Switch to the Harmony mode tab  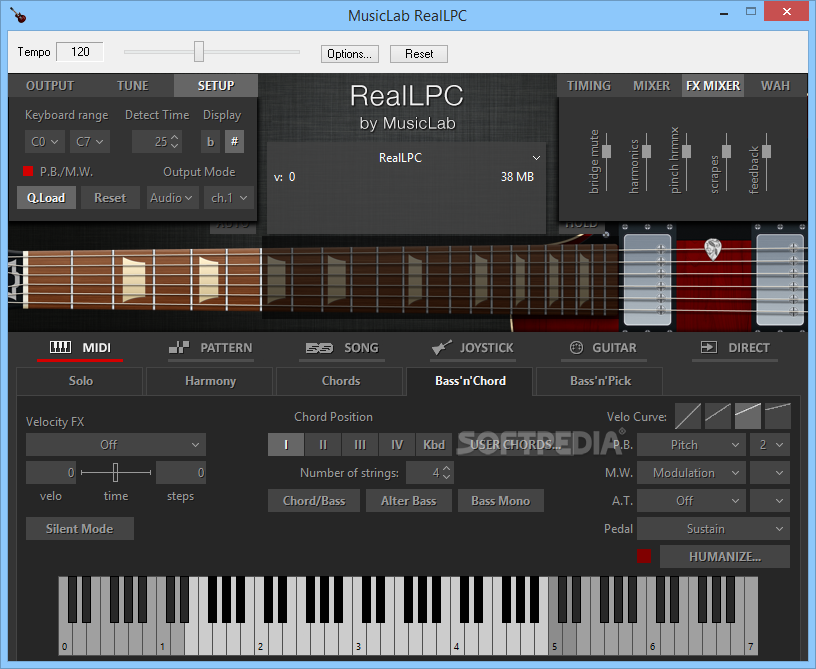pos(210,381)
